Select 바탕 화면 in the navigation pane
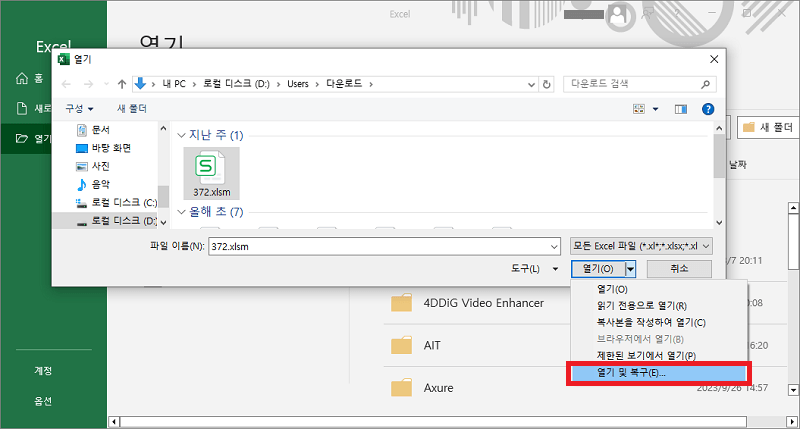Viewport: 800px width, 429px height. (104, 148)
